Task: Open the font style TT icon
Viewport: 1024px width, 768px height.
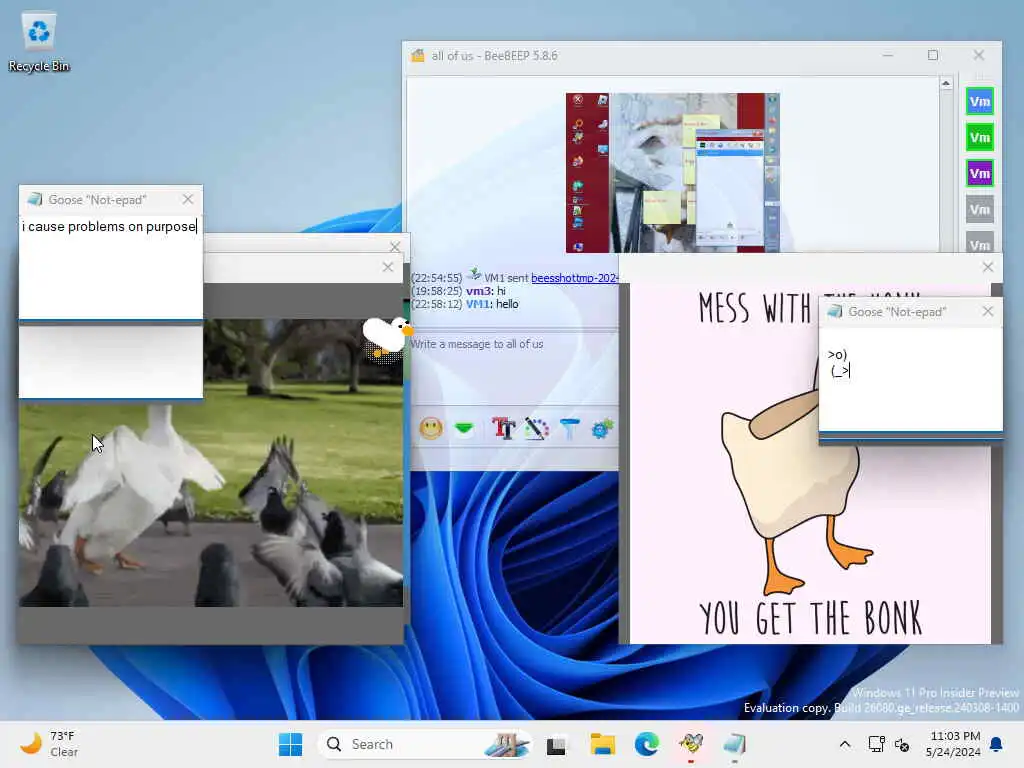Action: 504,428
